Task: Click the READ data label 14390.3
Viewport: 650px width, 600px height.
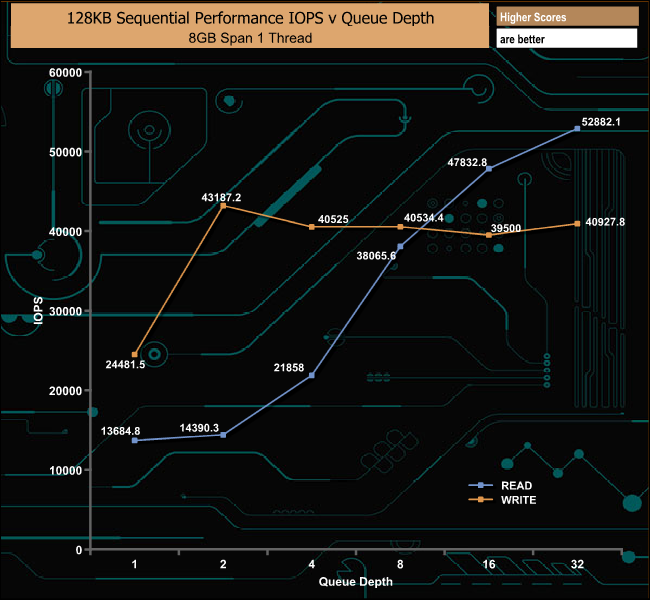Action: [199, 428]
